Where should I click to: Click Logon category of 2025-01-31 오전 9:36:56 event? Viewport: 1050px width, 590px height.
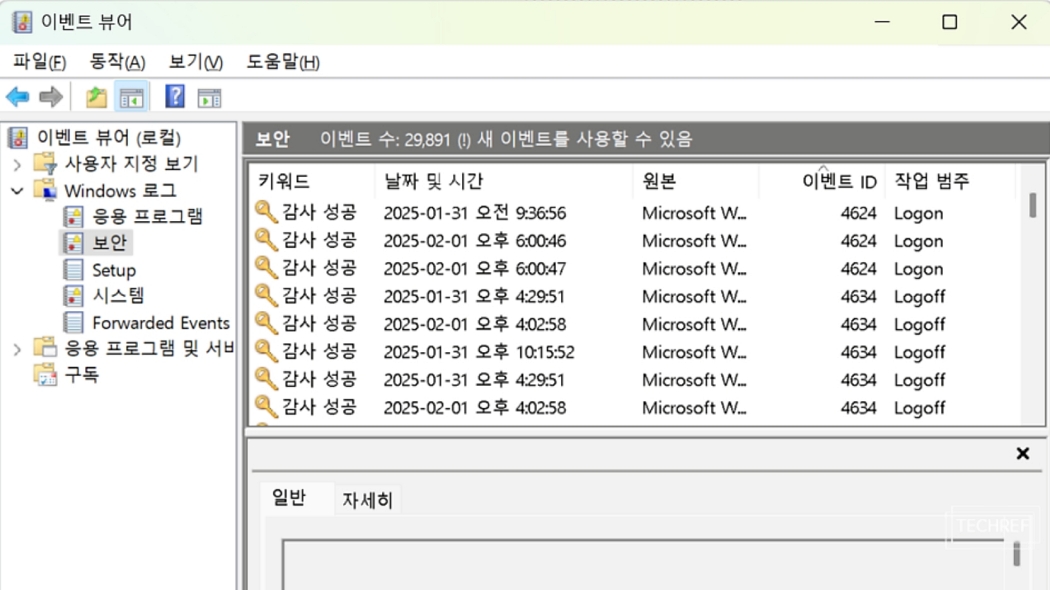coord(918,214)
